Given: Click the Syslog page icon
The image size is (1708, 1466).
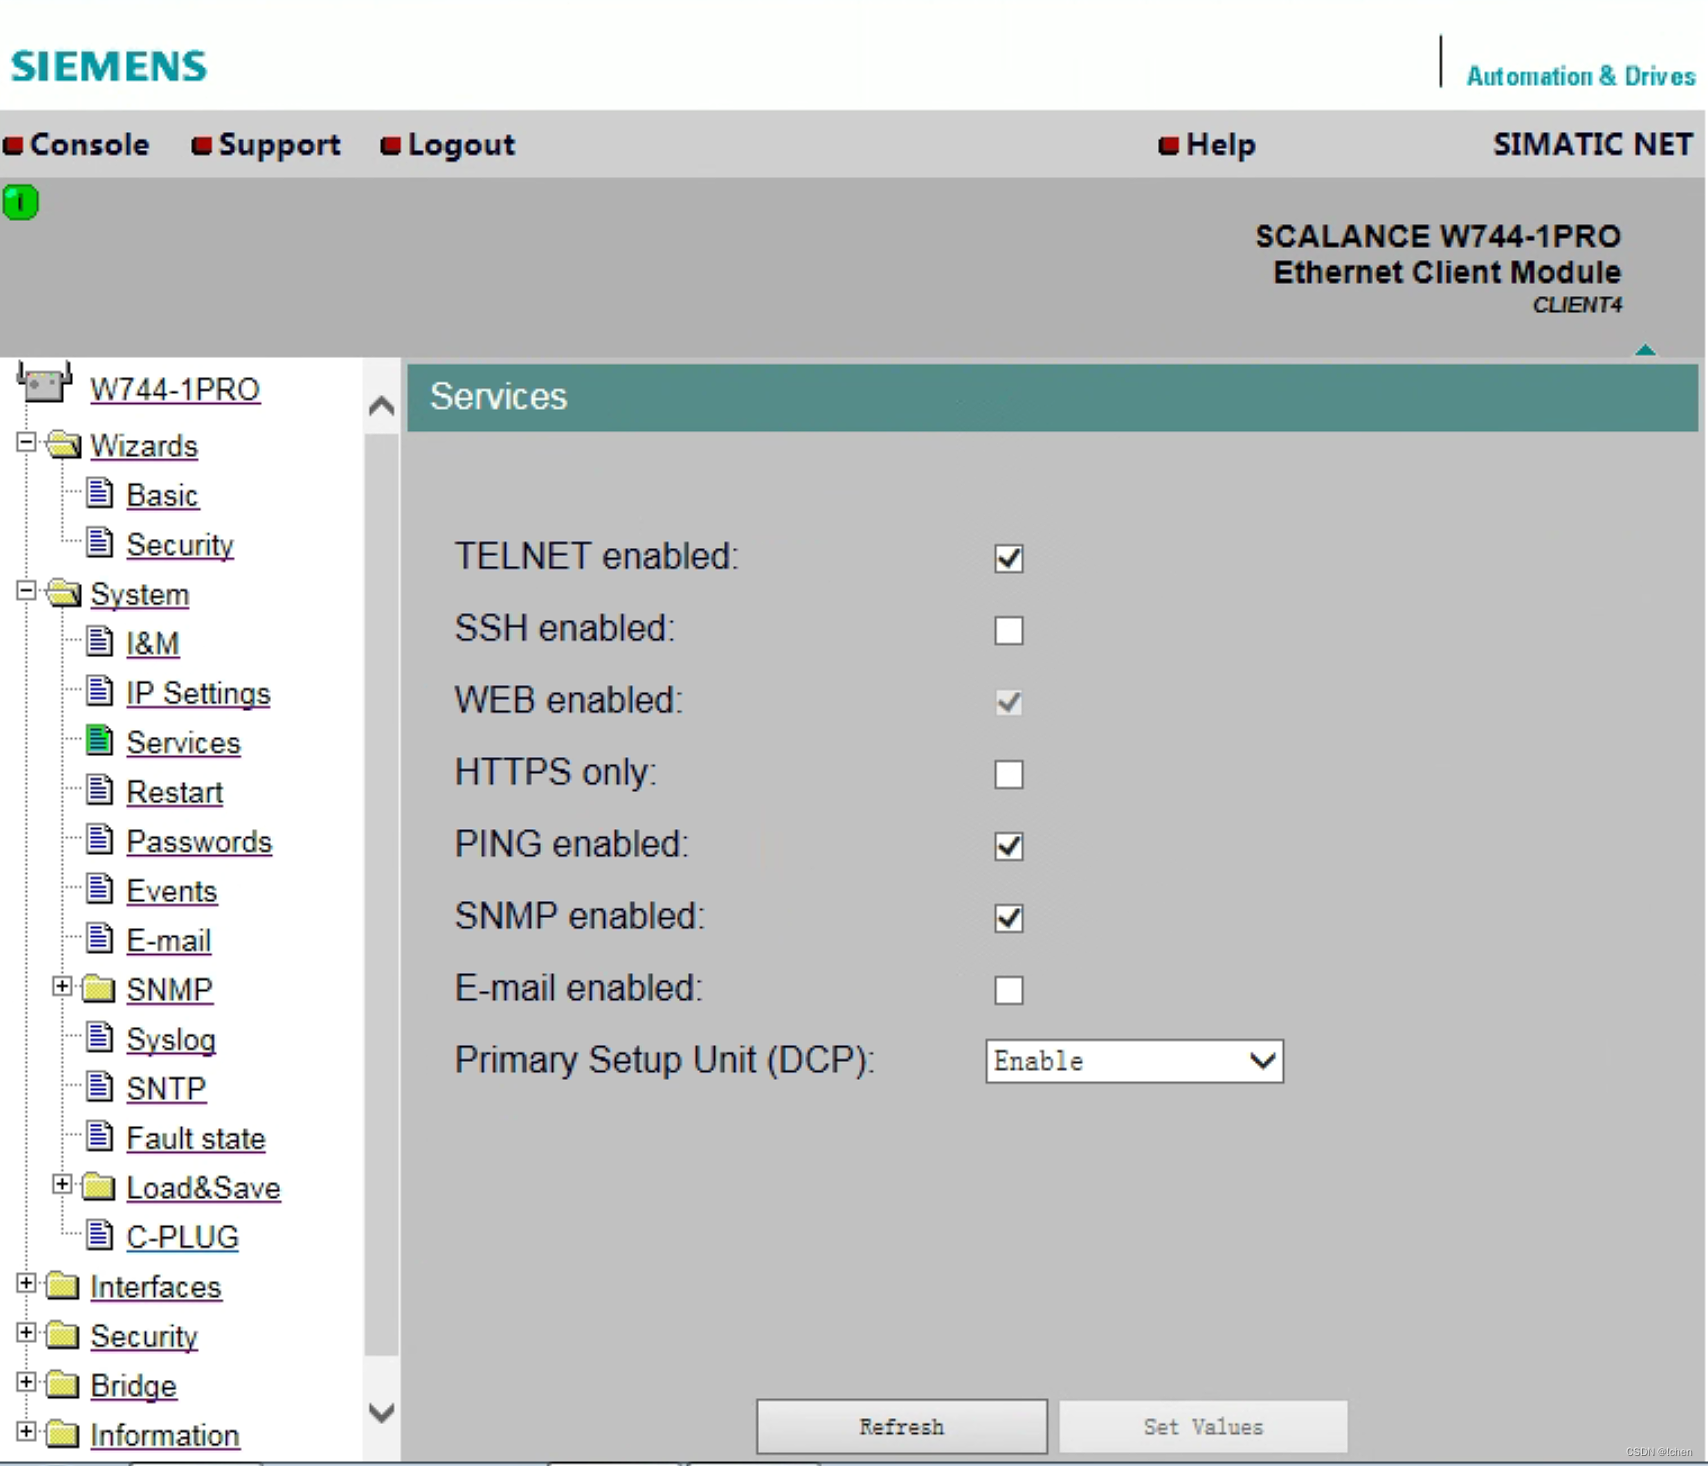Looking at the screenshot, I should click(99, 1037).
